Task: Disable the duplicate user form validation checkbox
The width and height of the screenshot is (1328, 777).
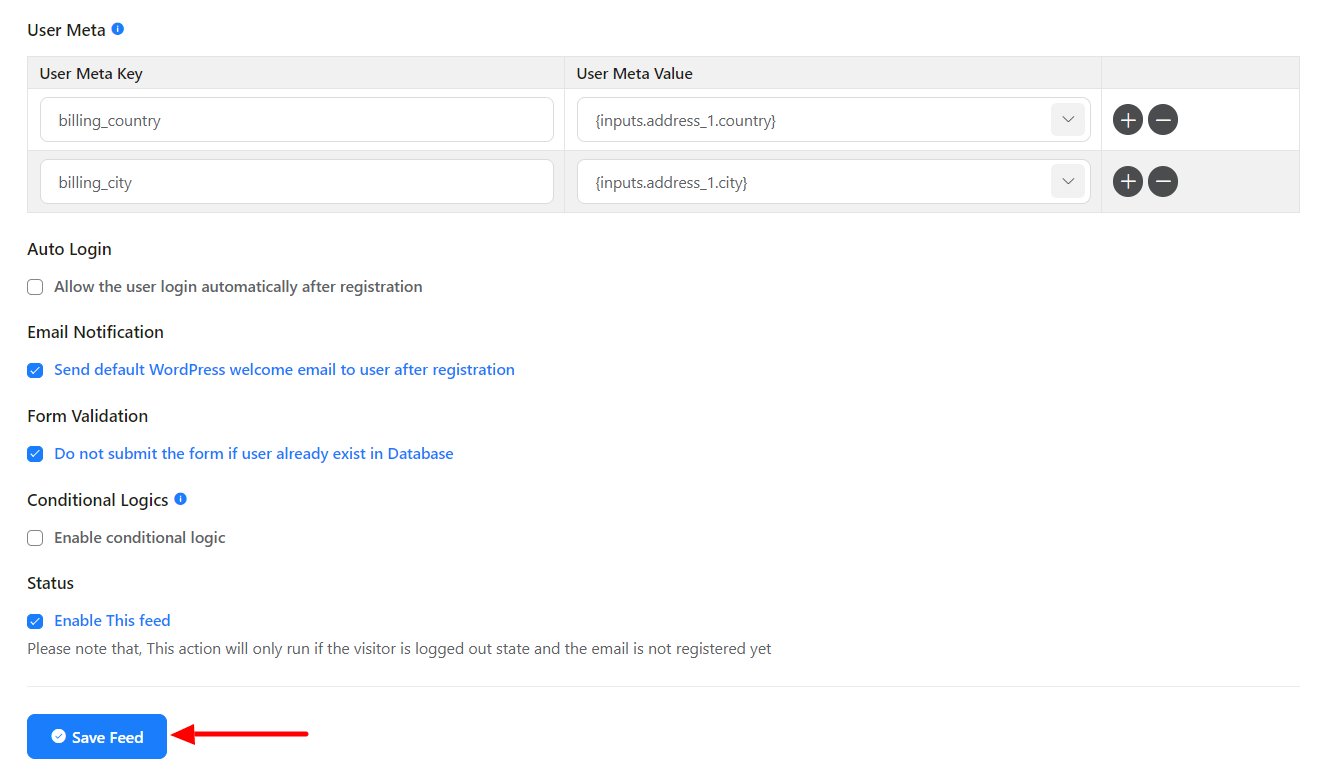Action: 35,454
